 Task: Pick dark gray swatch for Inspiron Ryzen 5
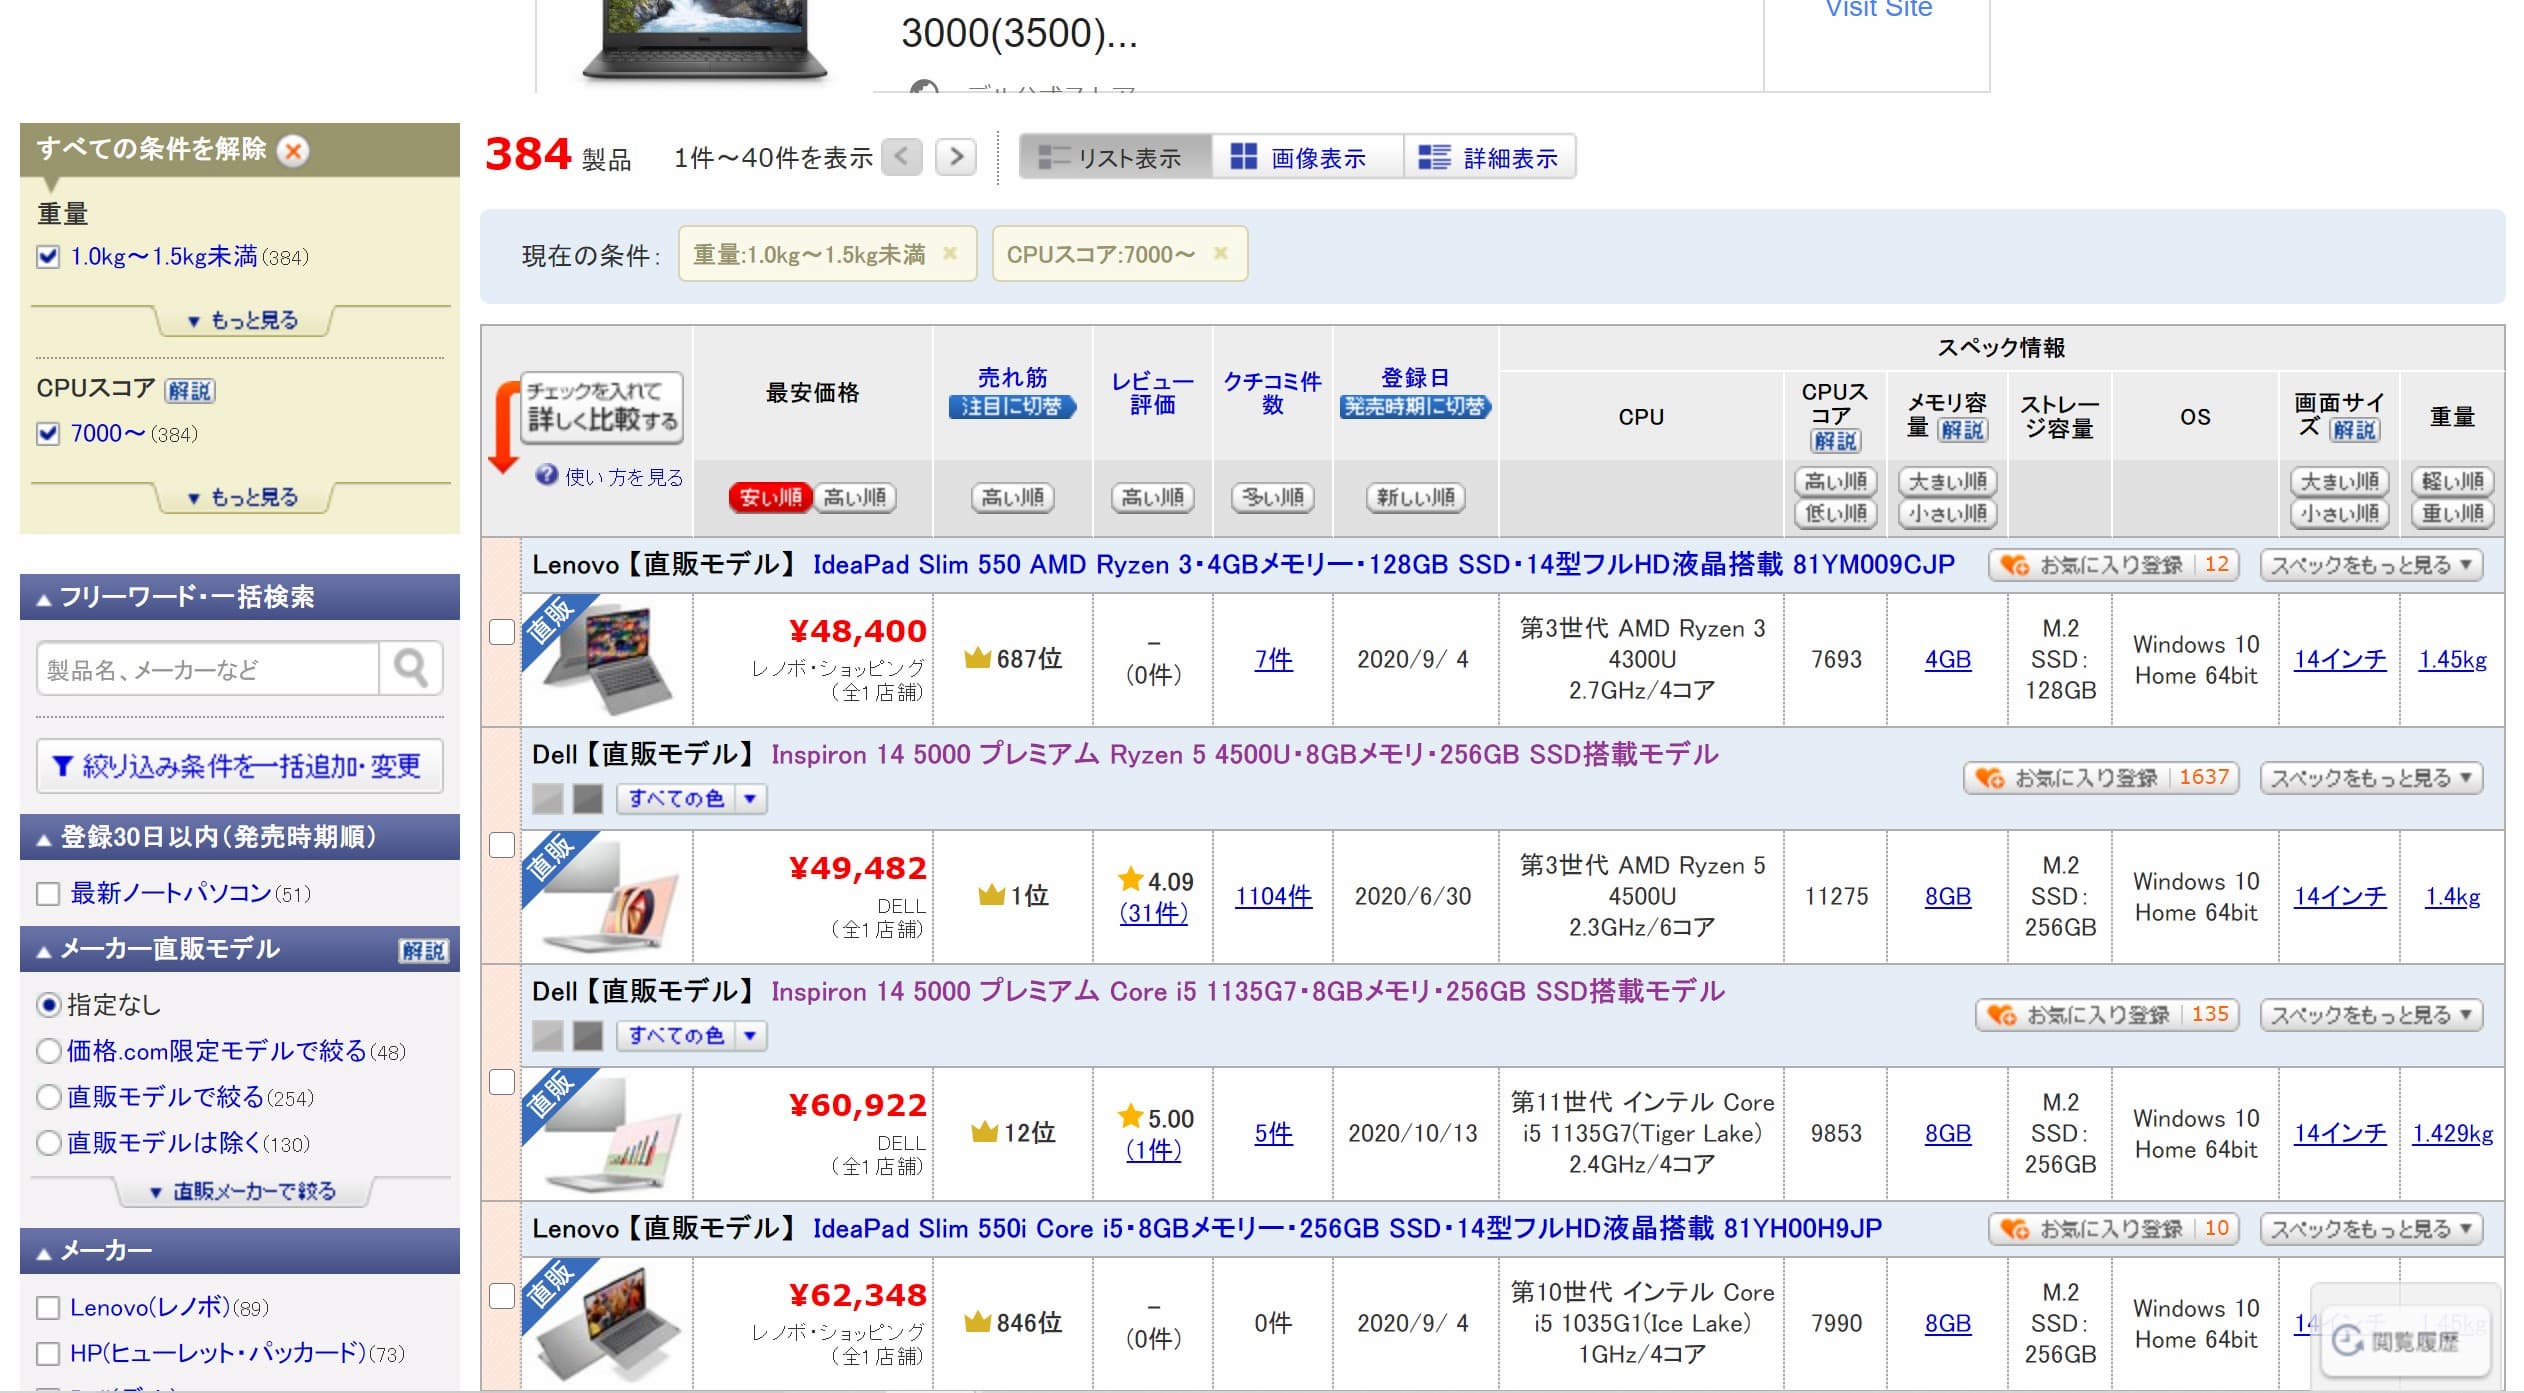click(x=588, y=799)
